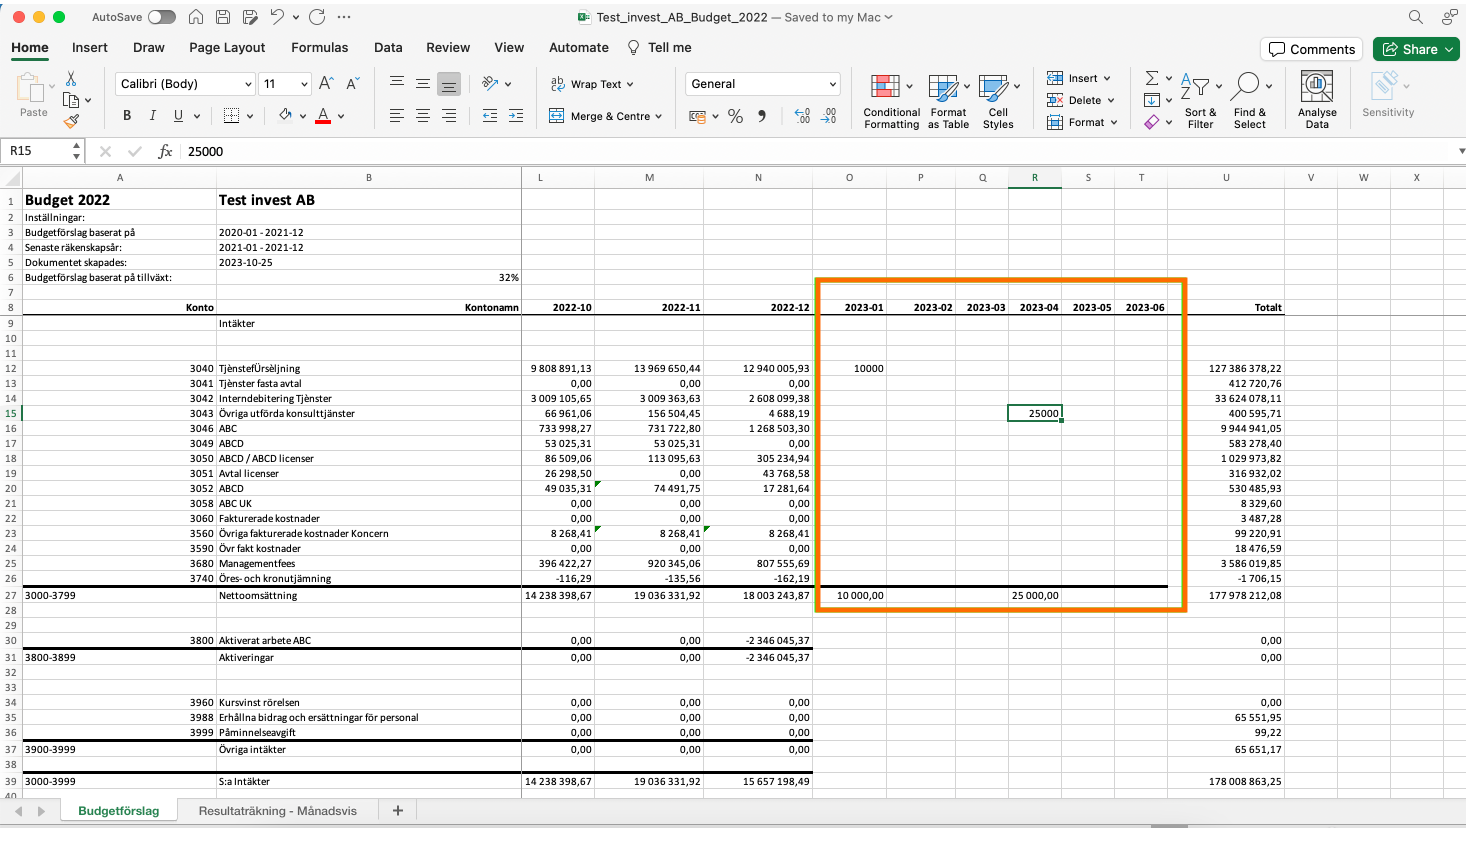Align text to the top
The height and width of the screenshot is (847, 1475).
(x=397, y=84)
